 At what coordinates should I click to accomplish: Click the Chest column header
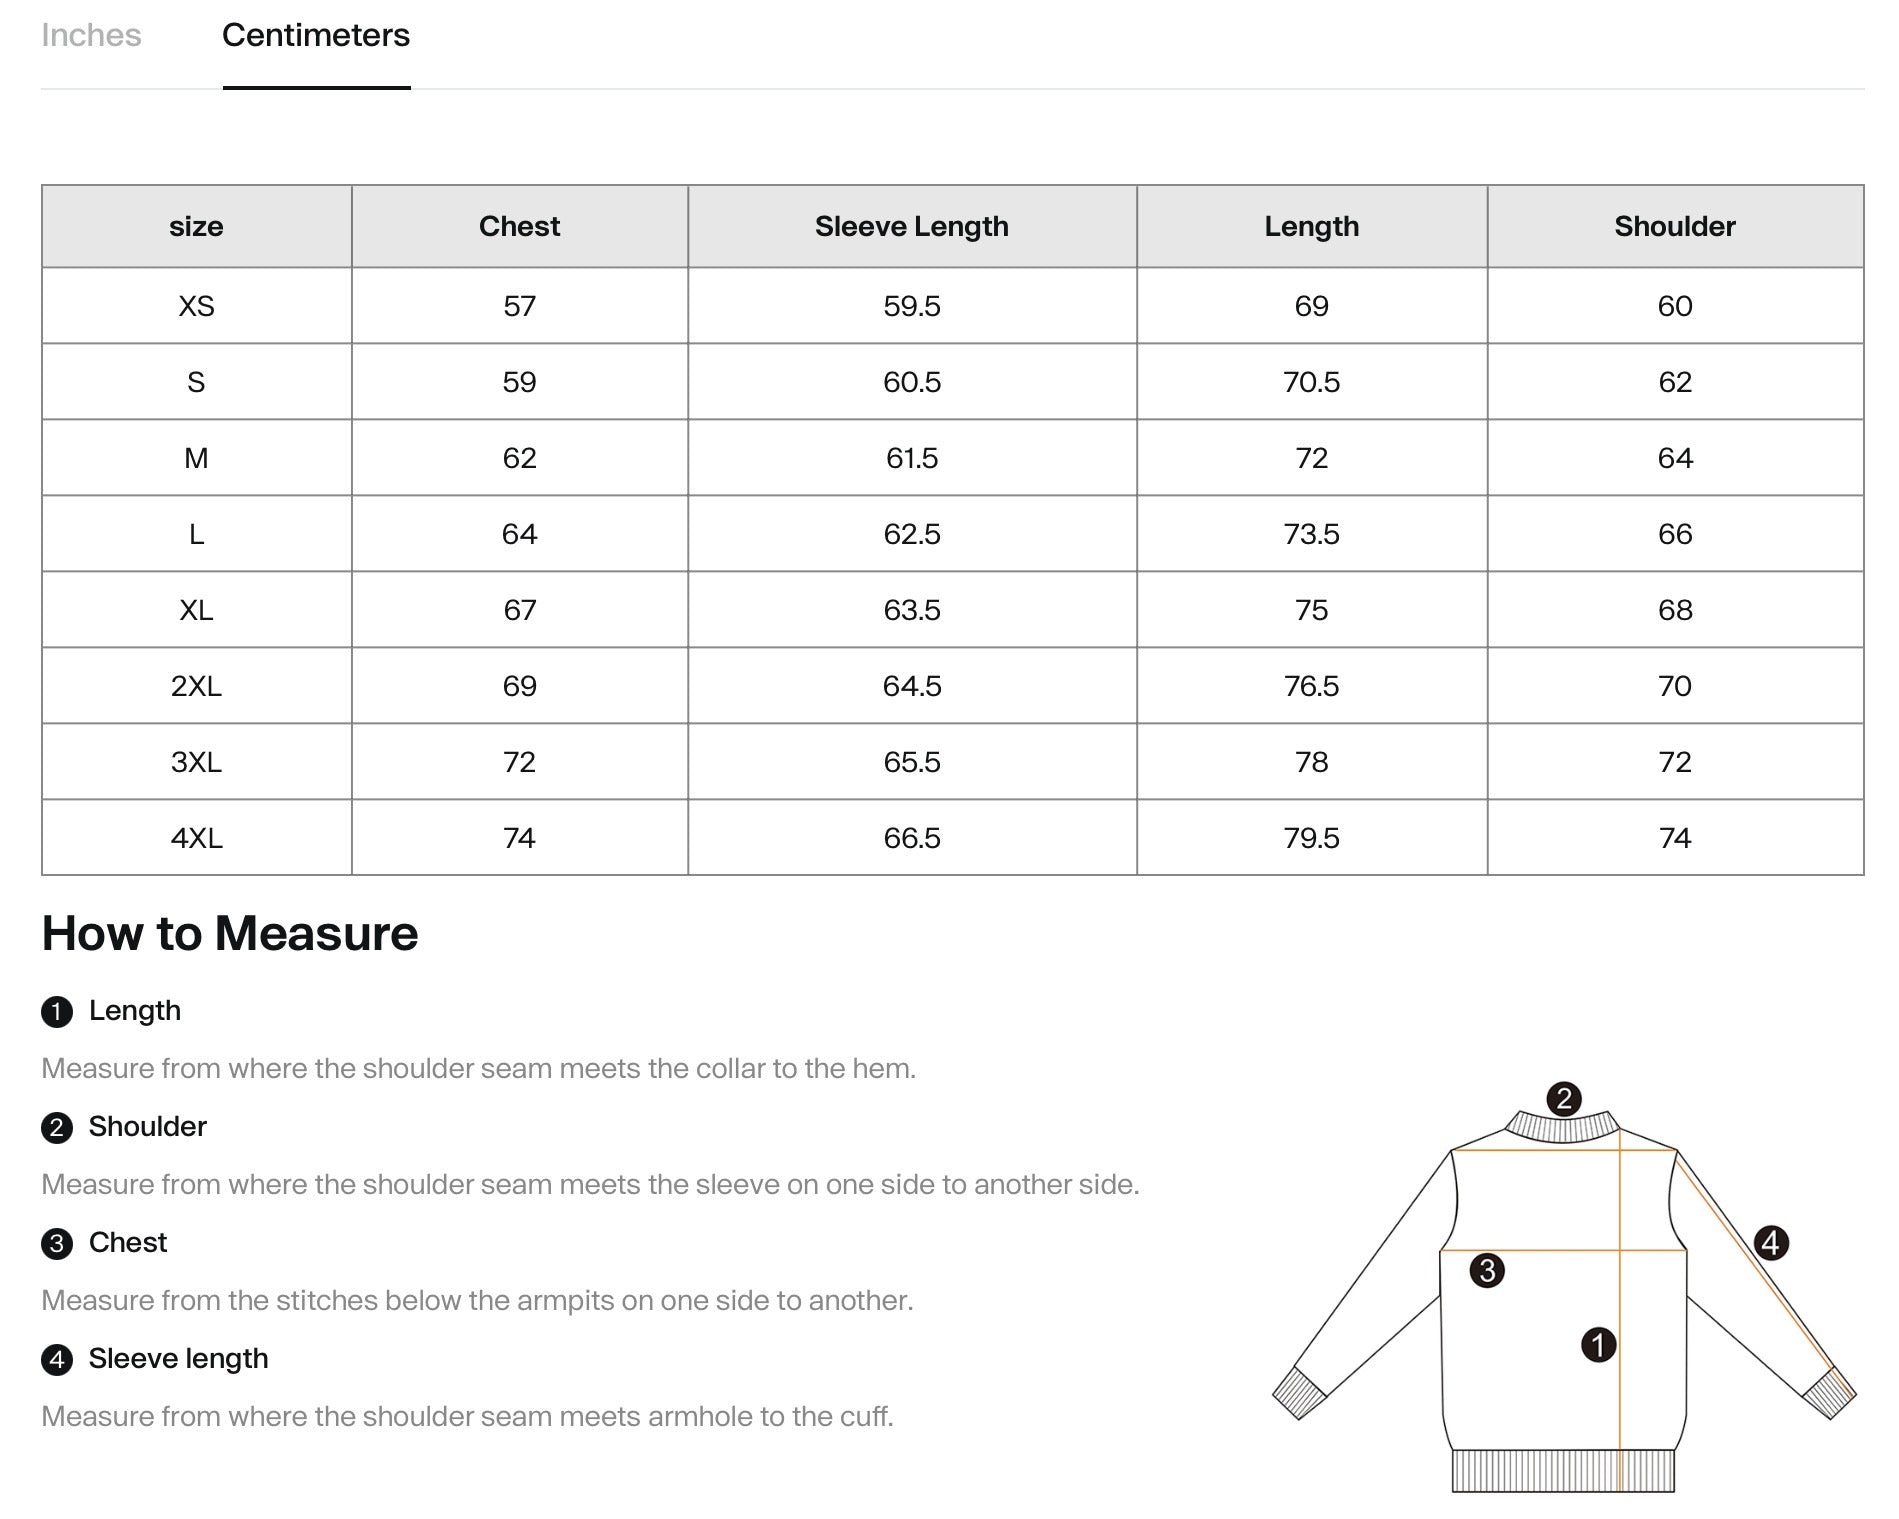point(519,226)
